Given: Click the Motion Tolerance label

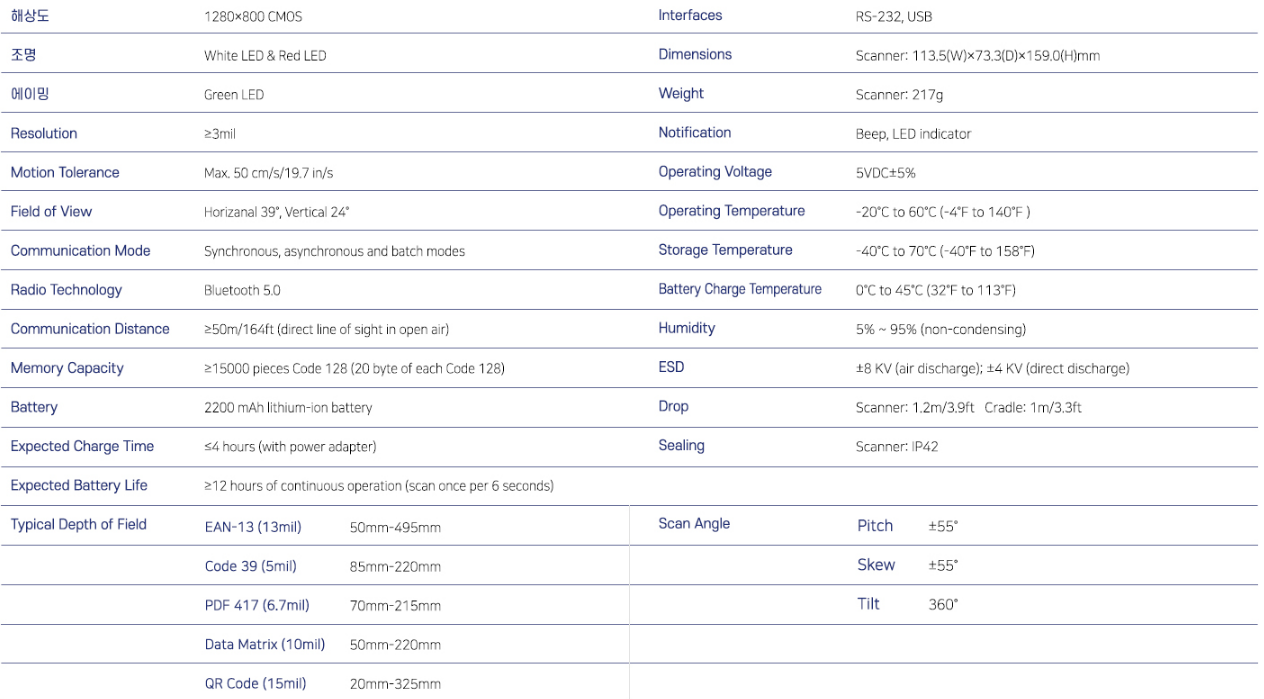Looking at the screenshot, I should pyautogui.click(x=65, y=172).
